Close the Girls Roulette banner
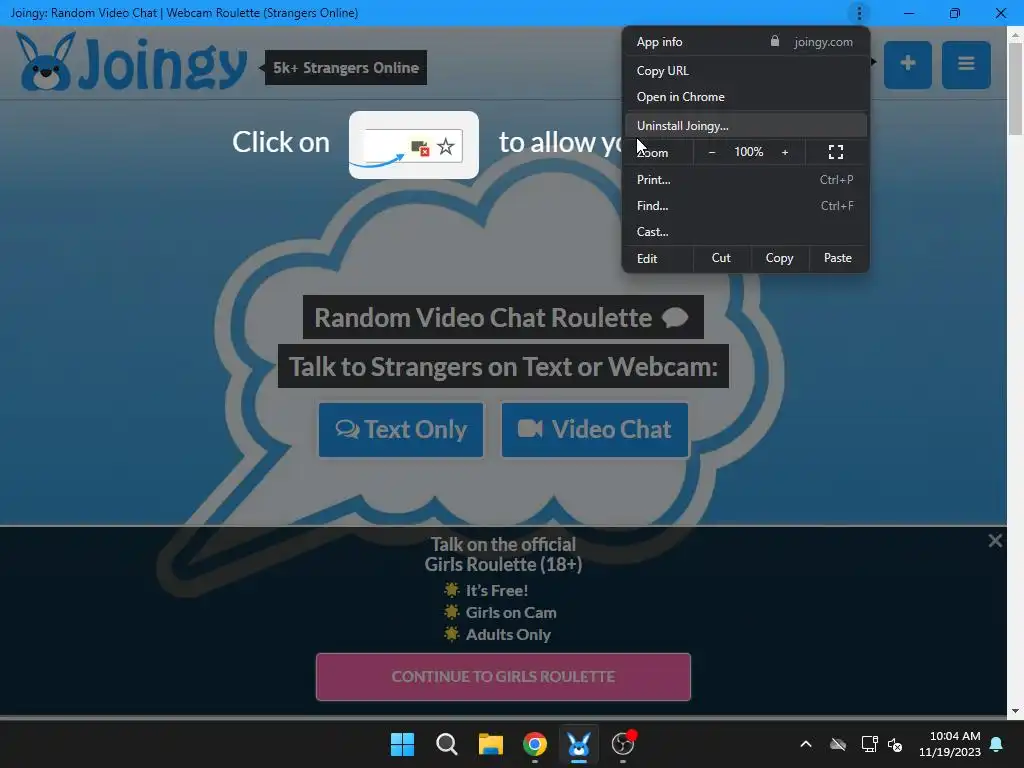Image resolution: width=1024 pixels, height=768 pixels. (x=995, y=541)
